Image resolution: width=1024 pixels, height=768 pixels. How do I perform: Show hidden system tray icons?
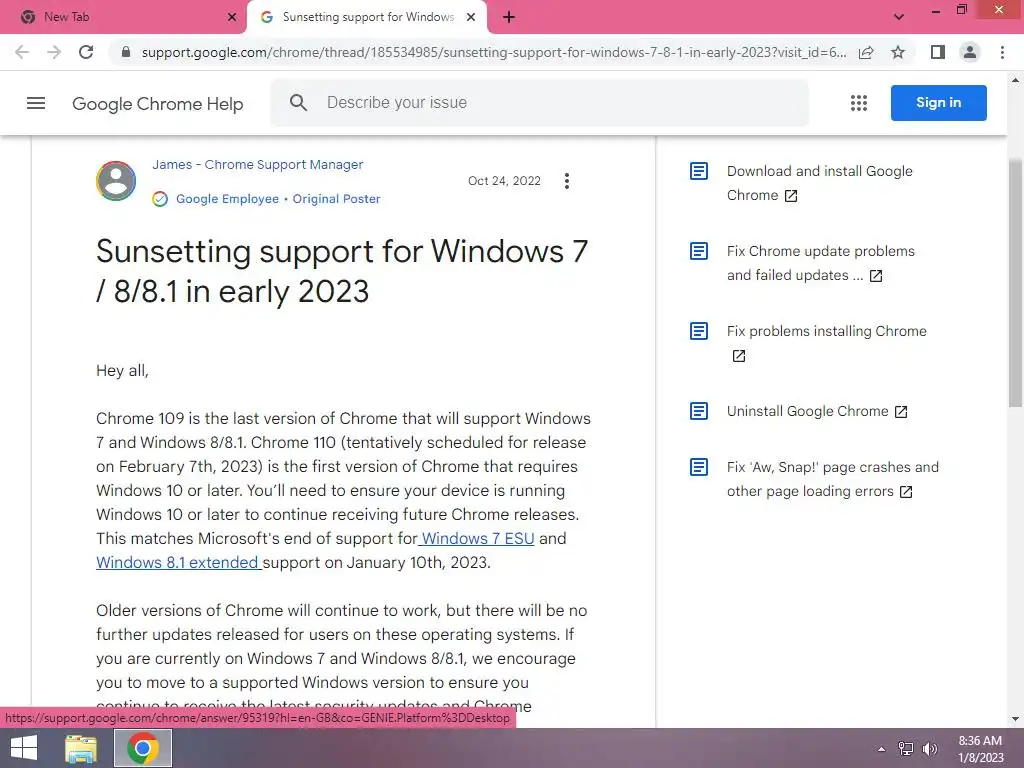click(x=881, y=749)
